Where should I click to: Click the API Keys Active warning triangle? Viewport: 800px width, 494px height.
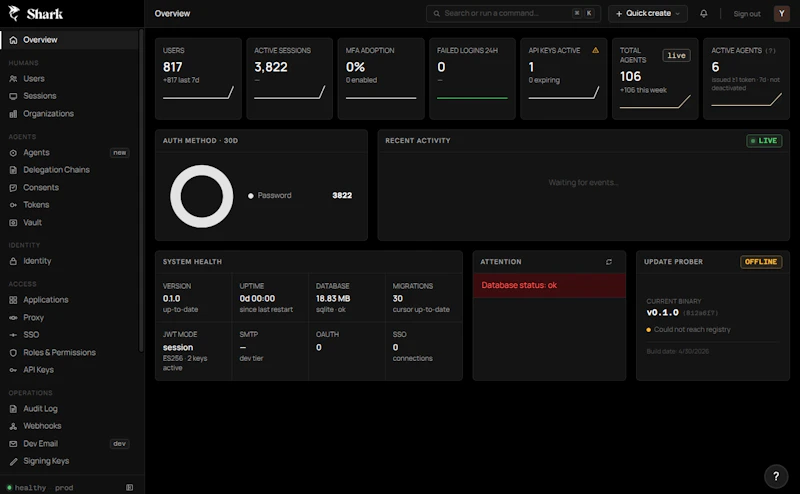[x=595, y=50]
